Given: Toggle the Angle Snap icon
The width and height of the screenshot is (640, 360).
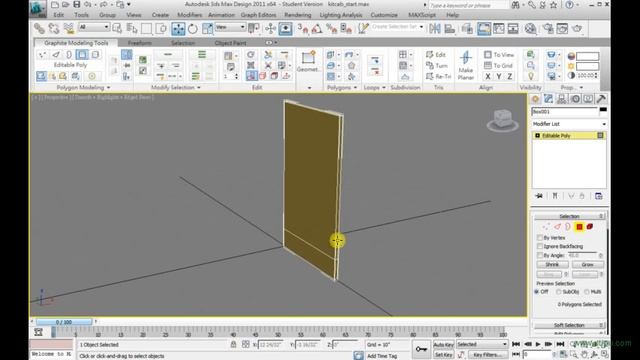Looking at the screenshot, I should point(317,29).
